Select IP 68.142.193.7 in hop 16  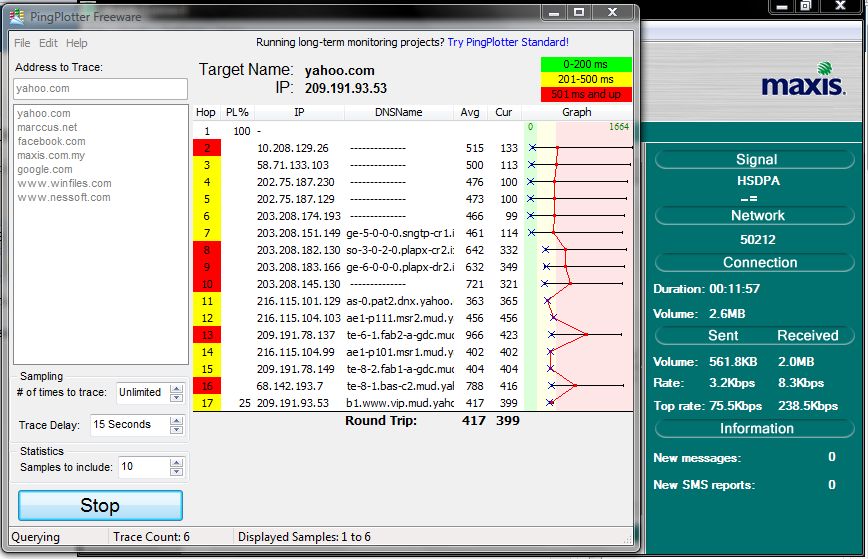coord(290,386)
